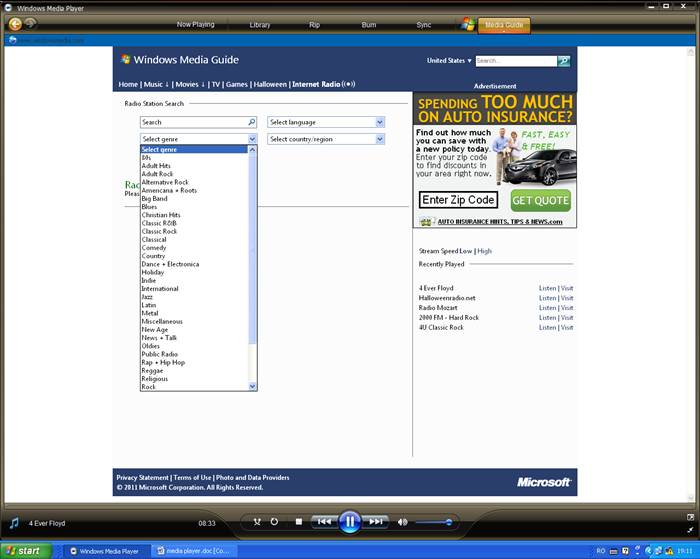Click the genre list scroll up arrow
This screenshot has width=700, height=559.
click(252, 150)
